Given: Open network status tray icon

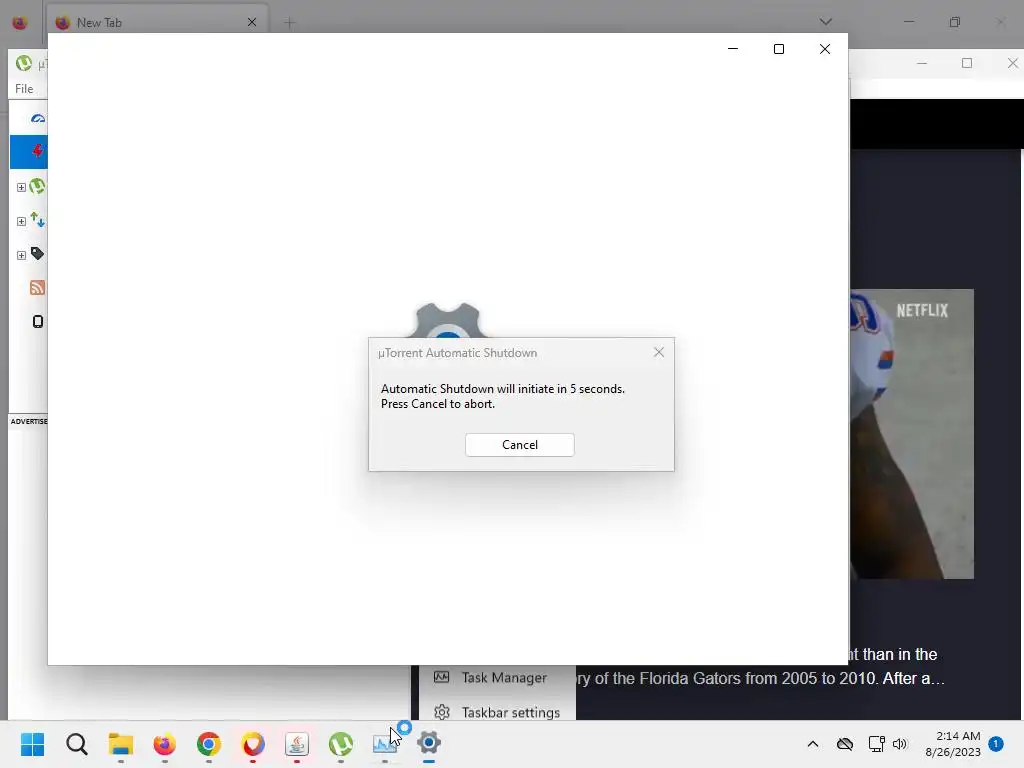Looking at the screenshot, I should point(876,744).
